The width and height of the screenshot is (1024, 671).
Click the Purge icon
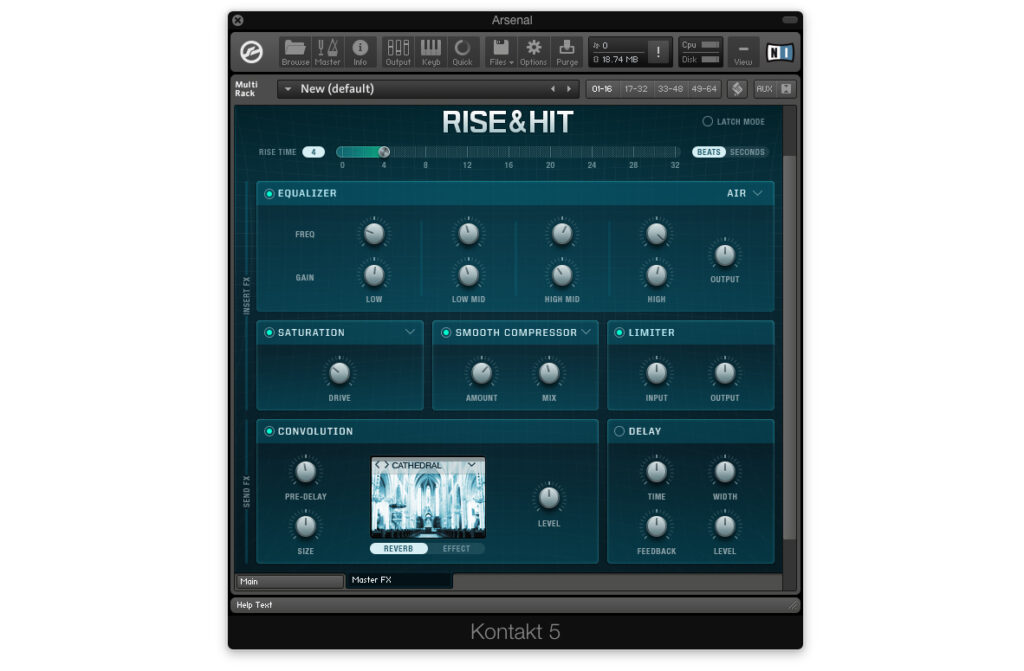567,52
